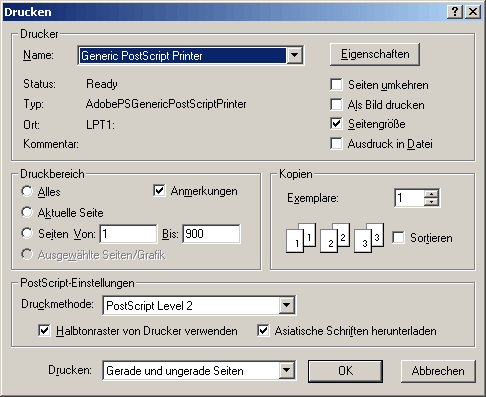Click the Bis page number field
Screen dimensions: 486x397
(x=211, y=234)
